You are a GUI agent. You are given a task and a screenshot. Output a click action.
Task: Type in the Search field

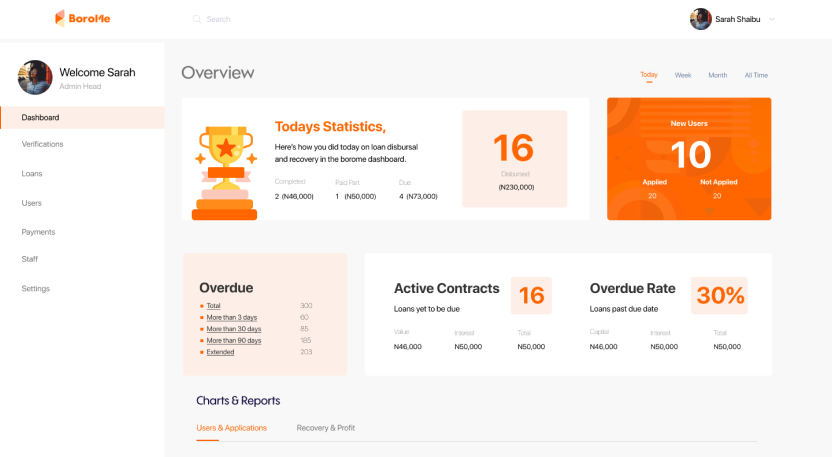(260, 19)
